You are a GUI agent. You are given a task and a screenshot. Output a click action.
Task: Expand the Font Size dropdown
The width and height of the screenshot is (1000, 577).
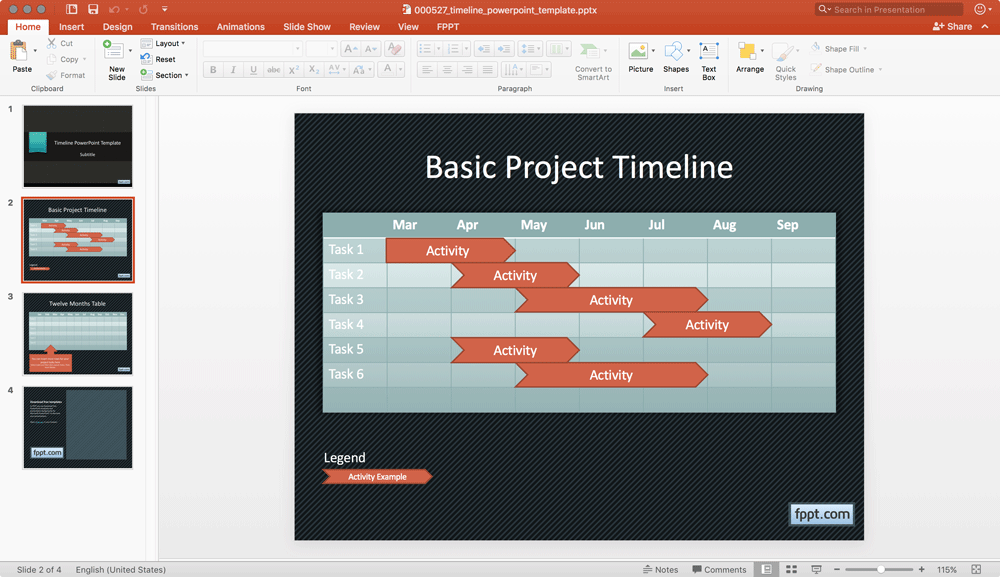[x=331, y=47]
